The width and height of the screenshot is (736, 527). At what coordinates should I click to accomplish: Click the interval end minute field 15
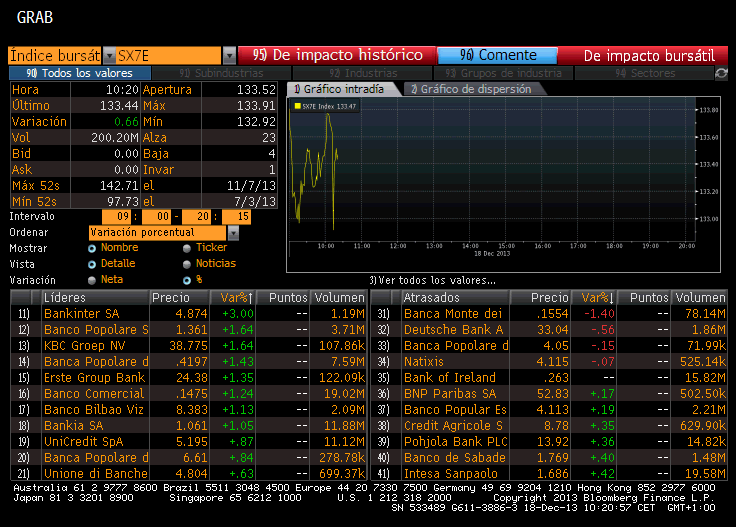tap(236, 216)
